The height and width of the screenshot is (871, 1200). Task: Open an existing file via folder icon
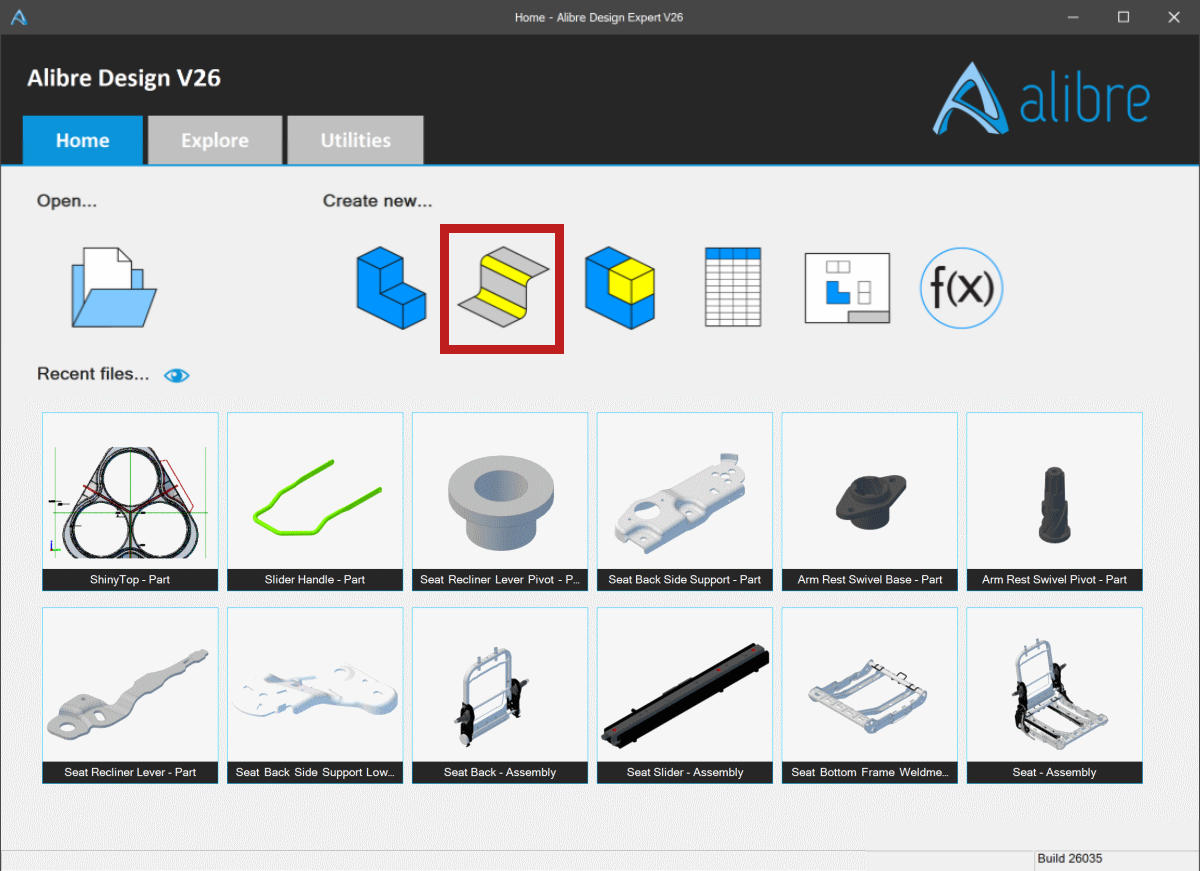[113, 287]
